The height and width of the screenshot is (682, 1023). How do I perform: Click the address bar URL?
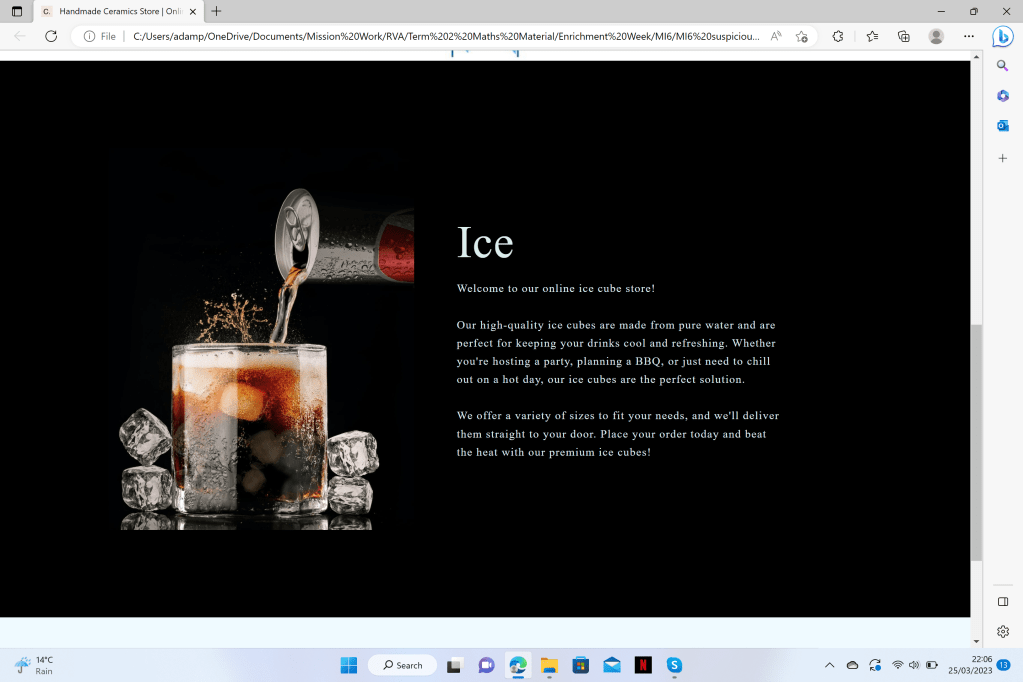click(x=445, y=36)
